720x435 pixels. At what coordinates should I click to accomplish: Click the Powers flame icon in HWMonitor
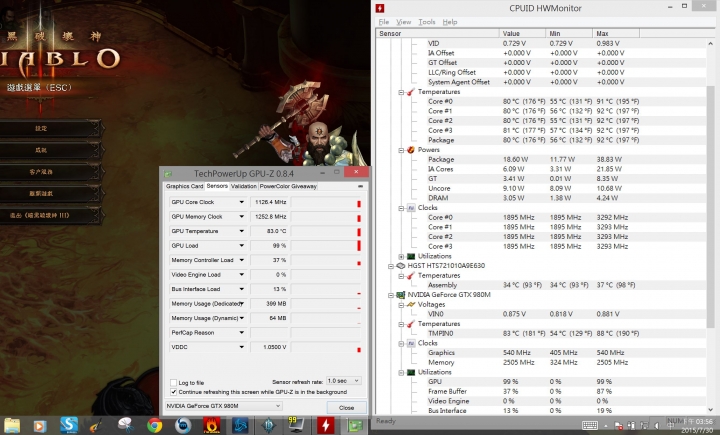pos(411,150)
